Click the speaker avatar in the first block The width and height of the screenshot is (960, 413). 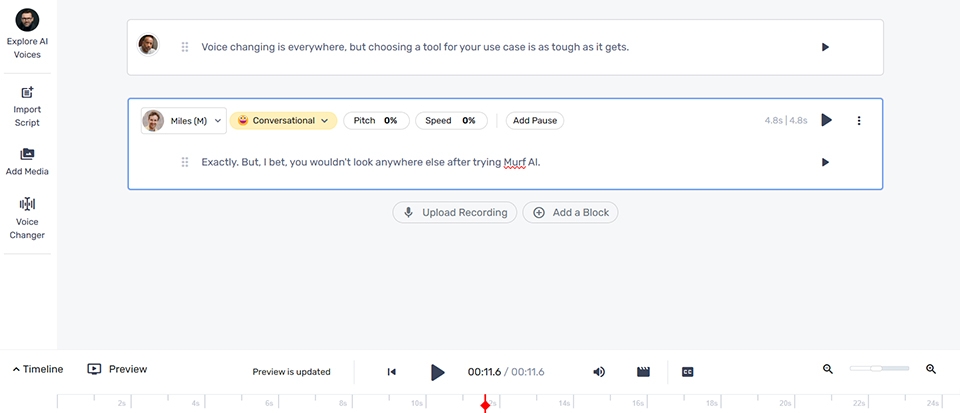coord(148,44)
